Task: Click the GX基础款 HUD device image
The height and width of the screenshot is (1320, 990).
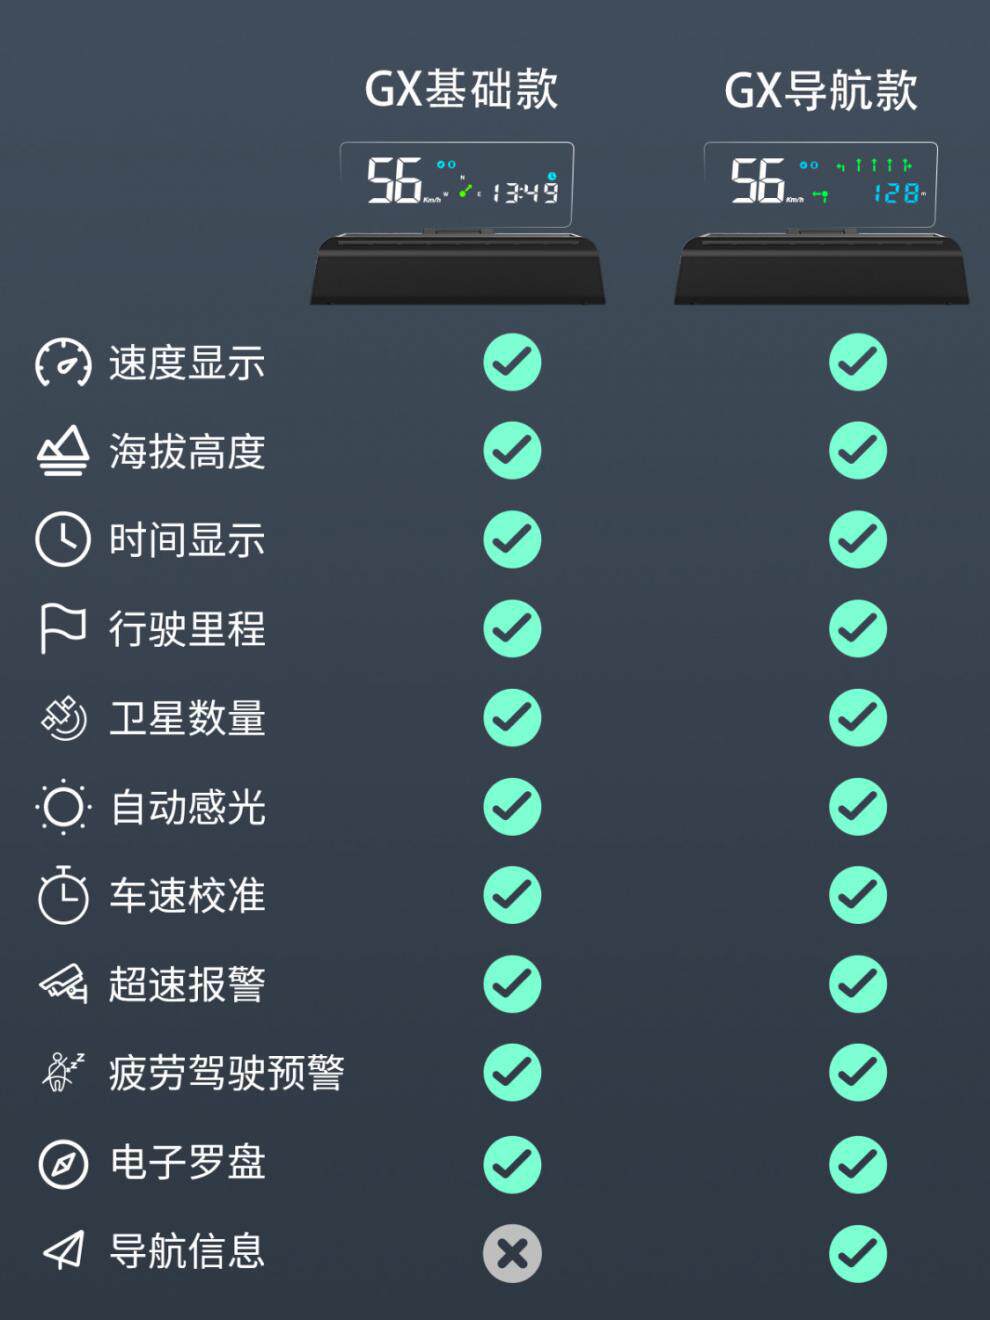Action: coord(458,223)
